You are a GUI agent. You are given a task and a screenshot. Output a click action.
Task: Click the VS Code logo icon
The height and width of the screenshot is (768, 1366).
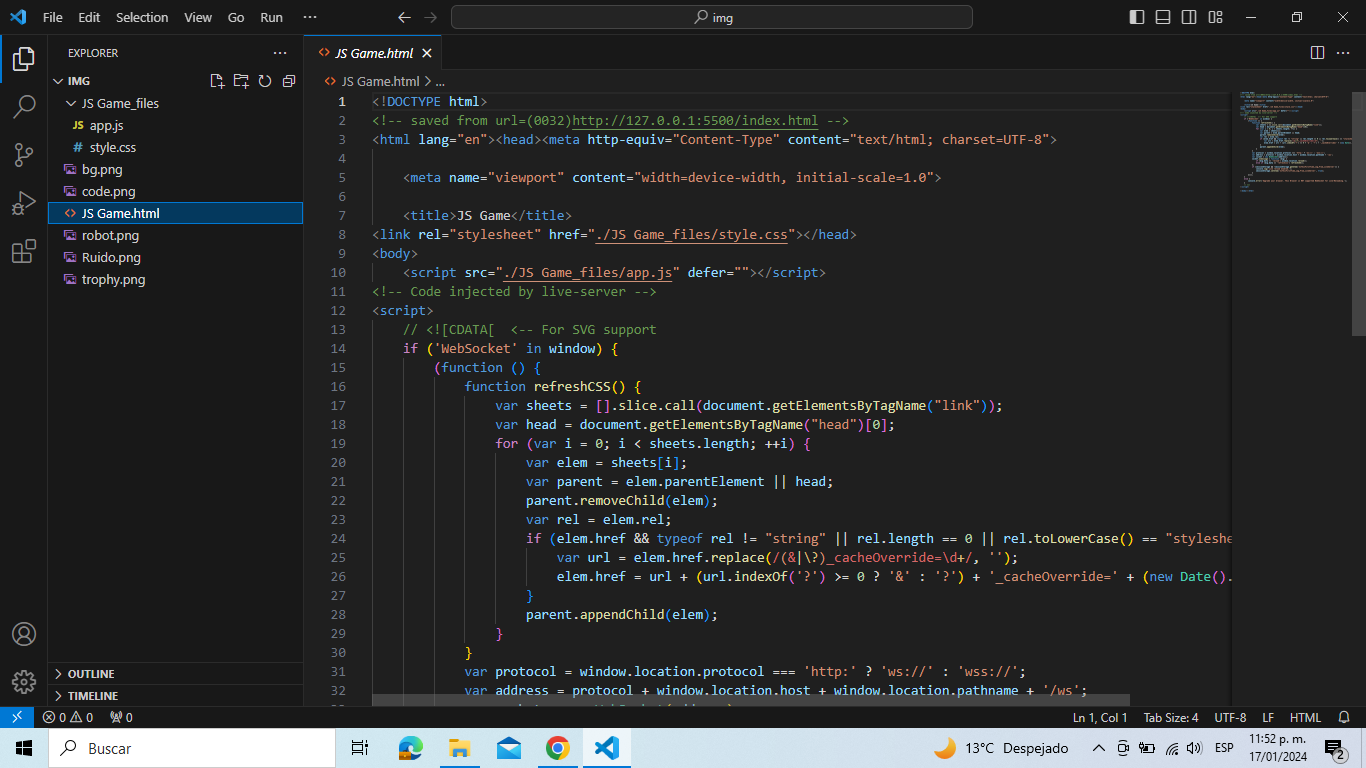[18, 17]
